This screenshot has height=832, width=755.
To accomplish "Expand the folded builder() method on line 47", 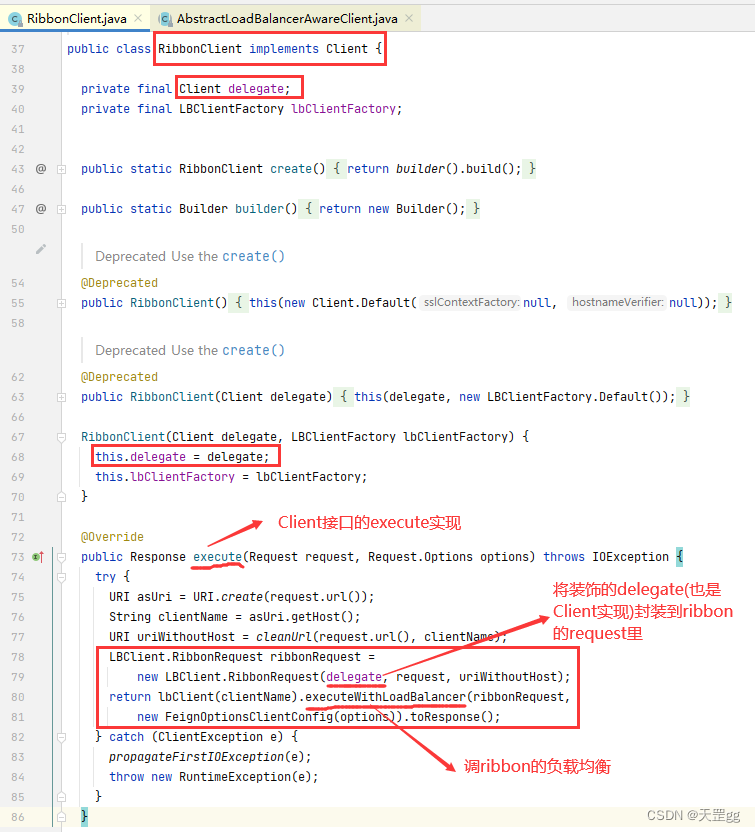I will point(62,209).
